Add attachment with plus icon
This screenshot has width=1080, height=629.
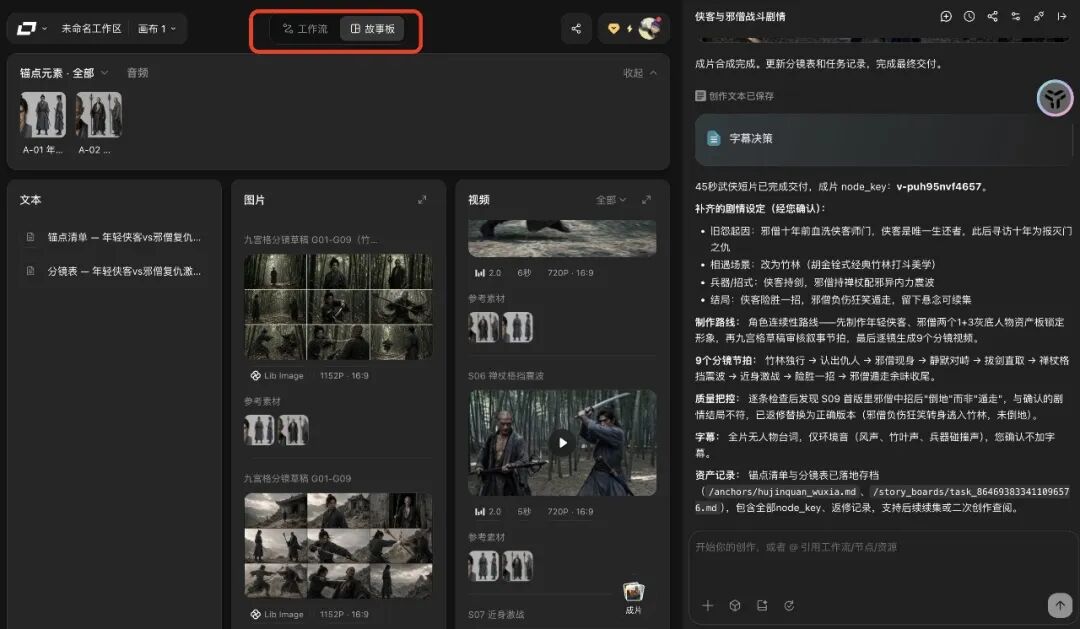707,605
